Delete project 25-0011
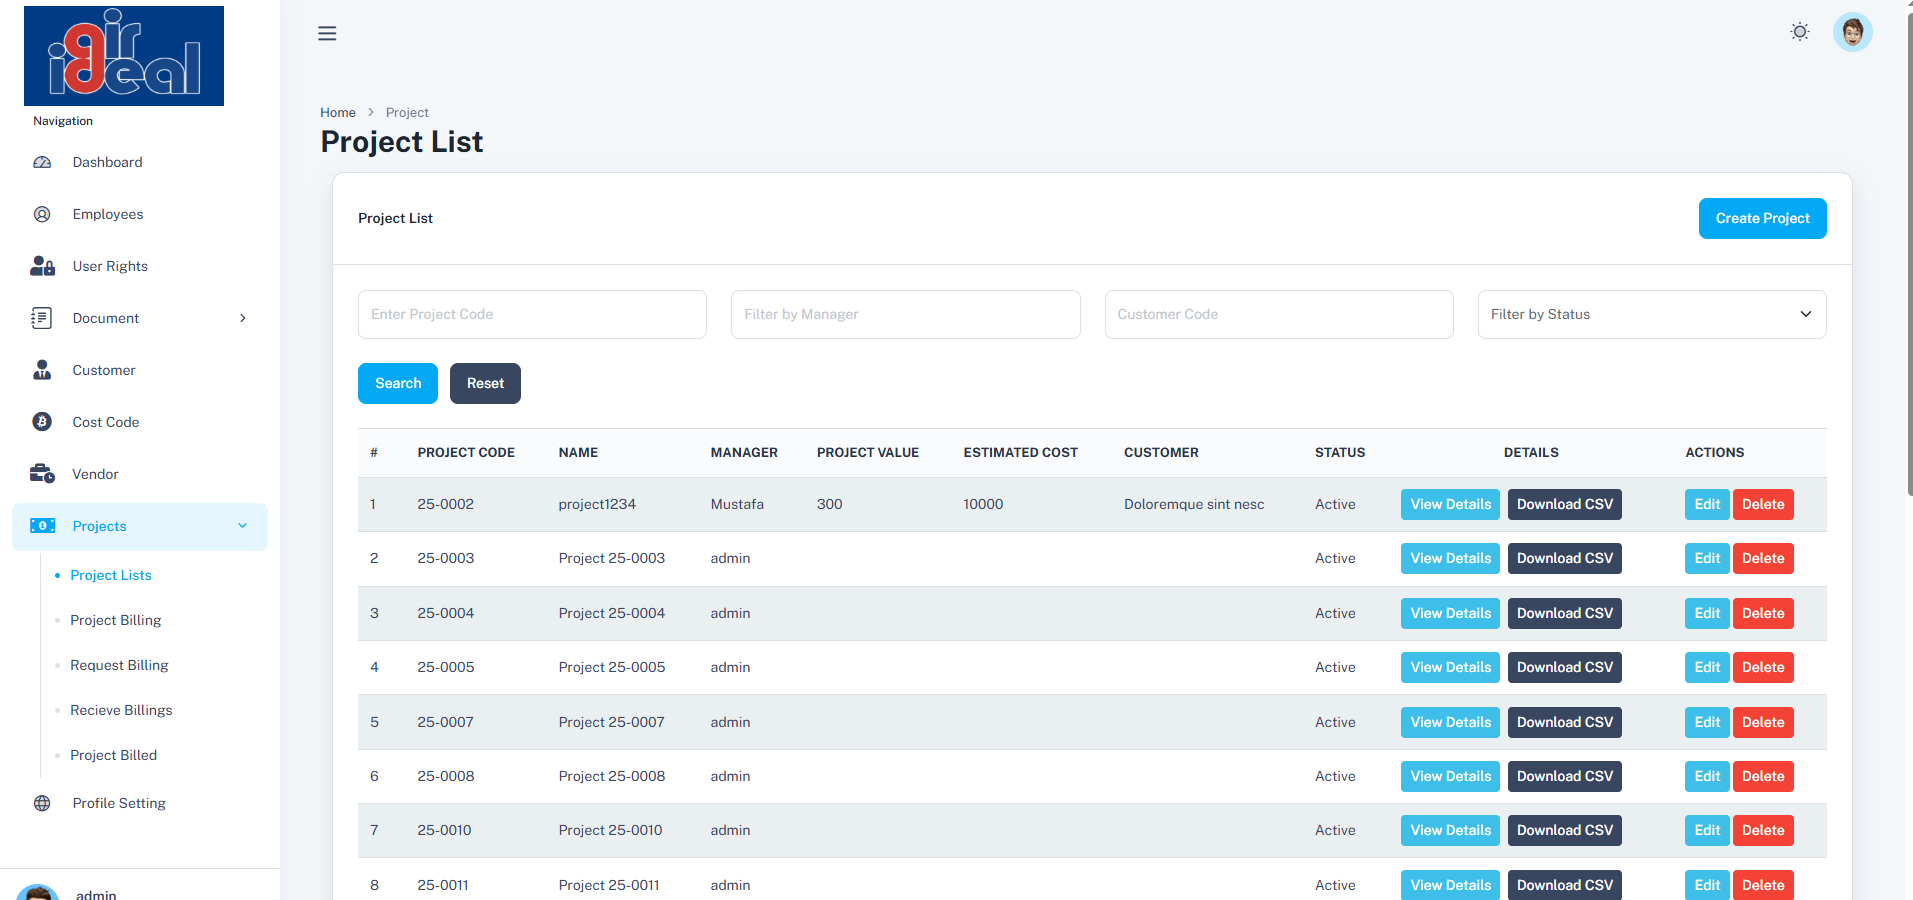The width and height of the screenshot is (1913, 900). coord(1763,885)
